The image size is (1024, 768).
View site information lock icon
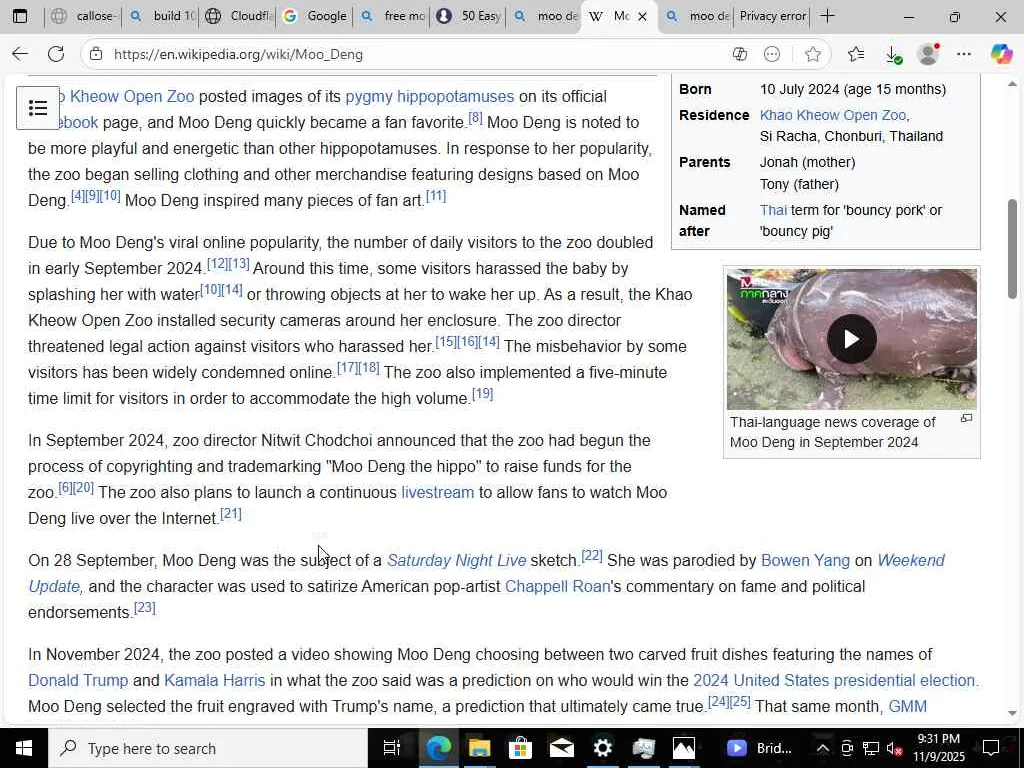pos(96,54)
